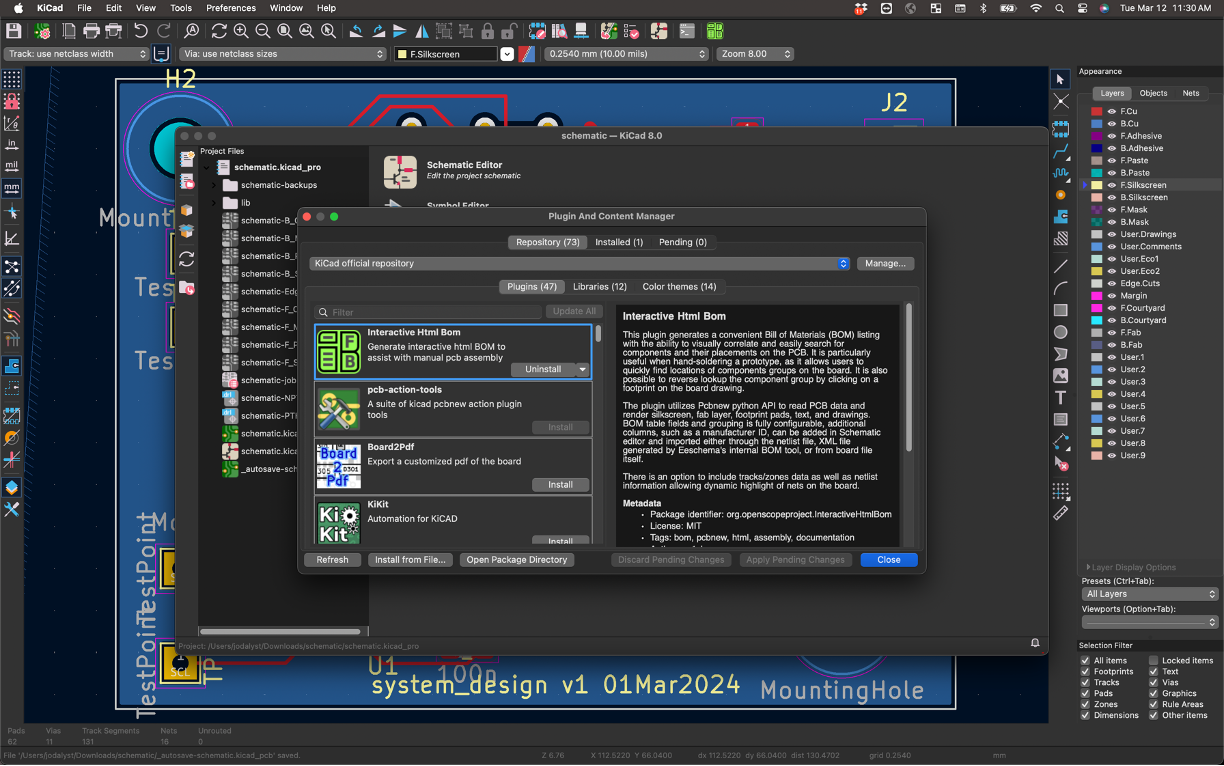Click the B.Cu layer color swatch

1096,124
